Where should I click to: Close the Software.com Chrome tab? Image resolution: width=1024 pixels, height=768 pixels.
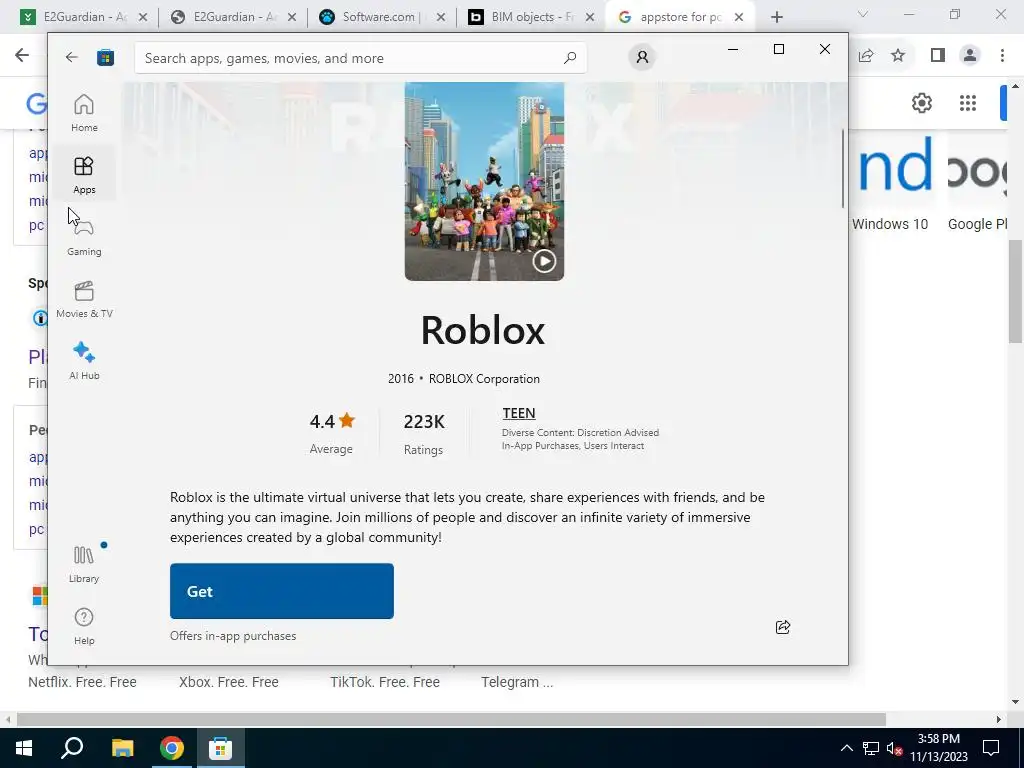(x=441, y=17)
